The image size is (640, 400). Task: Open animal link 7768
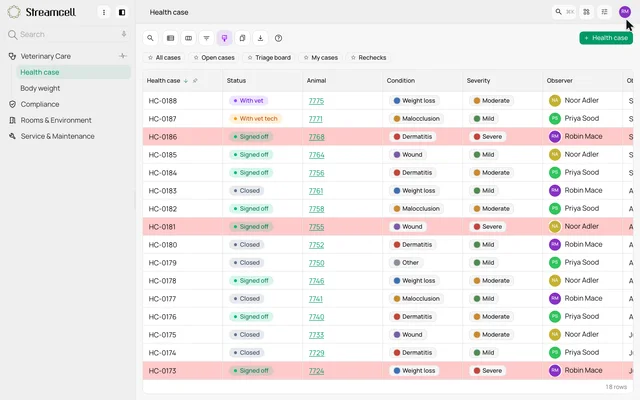(x=316, y=137)
